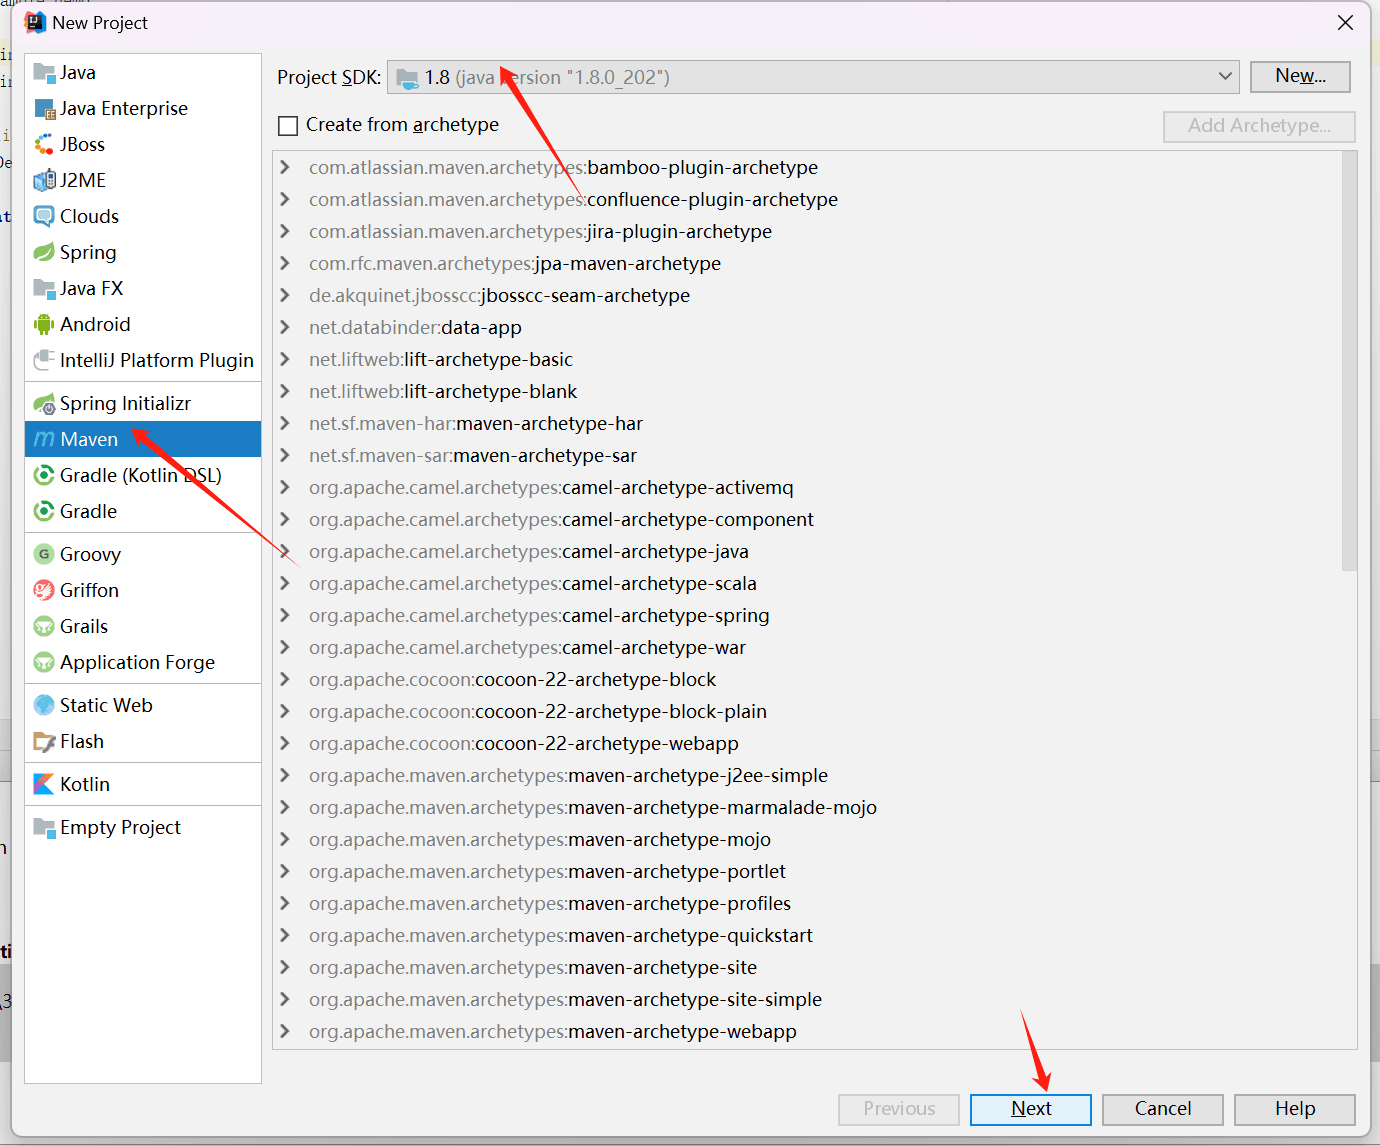Select maven-archetype-portlet row
The image size is (1380, 1146).
click(x=807, y=871)
